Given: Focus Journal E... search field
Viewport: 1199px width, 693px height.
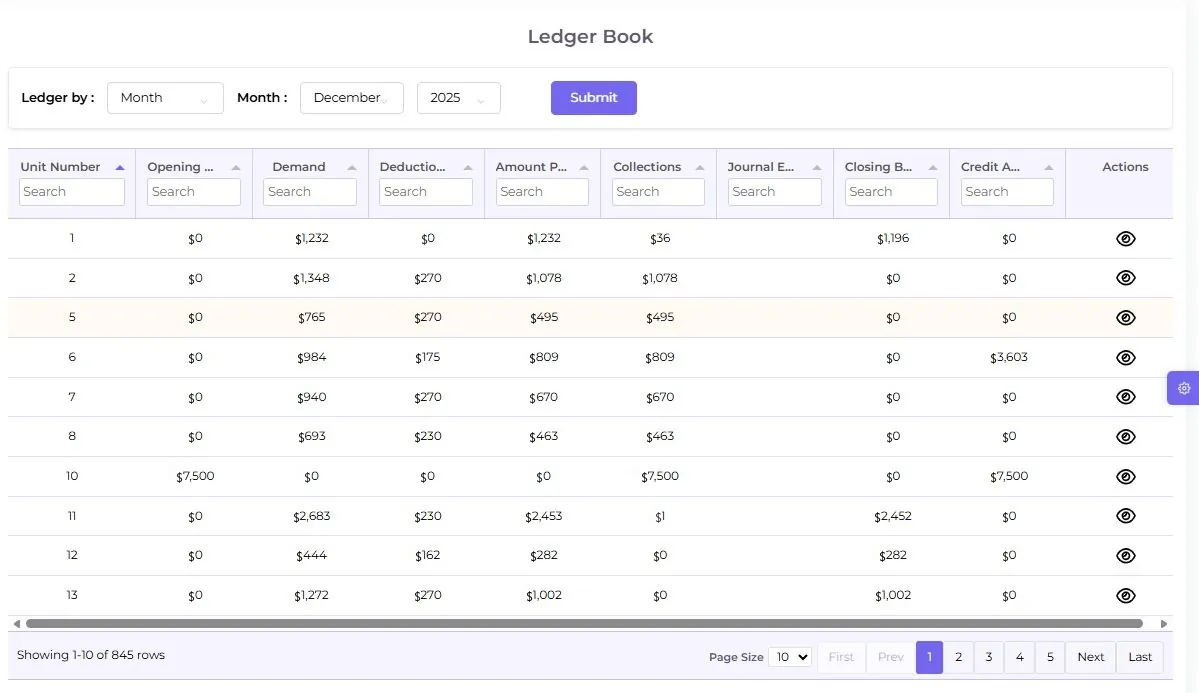Looking at the screenshot, I should 775,192.
